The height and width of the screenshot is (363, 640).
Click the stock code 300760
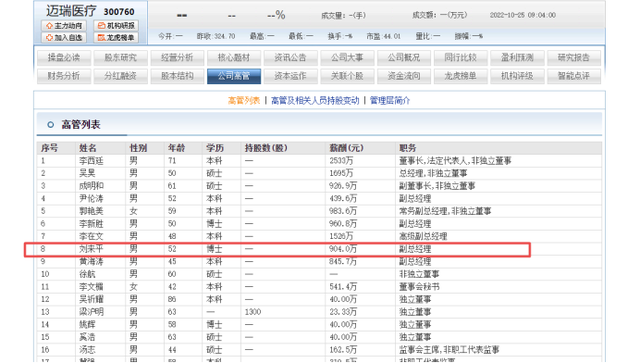click(119, 12)
